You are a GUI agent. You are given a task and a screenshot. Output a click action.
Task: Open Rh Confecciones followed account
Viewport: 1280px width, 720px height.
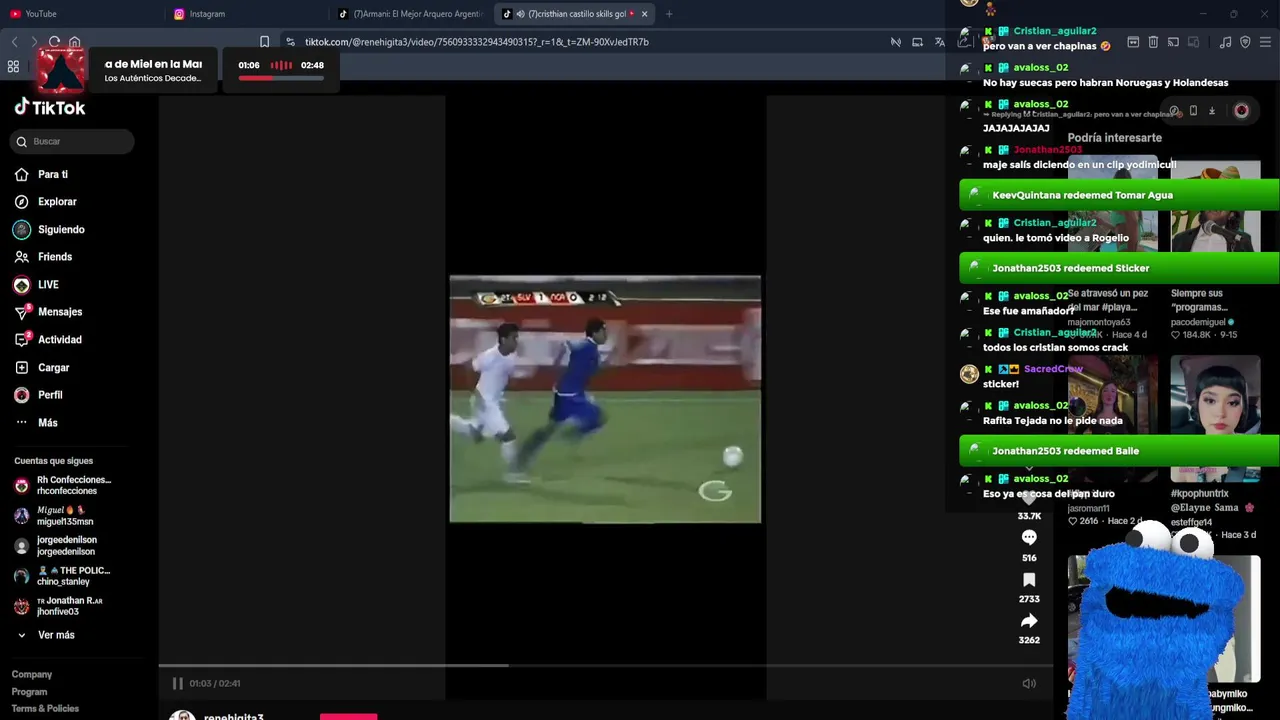click(x=62, y=485)
